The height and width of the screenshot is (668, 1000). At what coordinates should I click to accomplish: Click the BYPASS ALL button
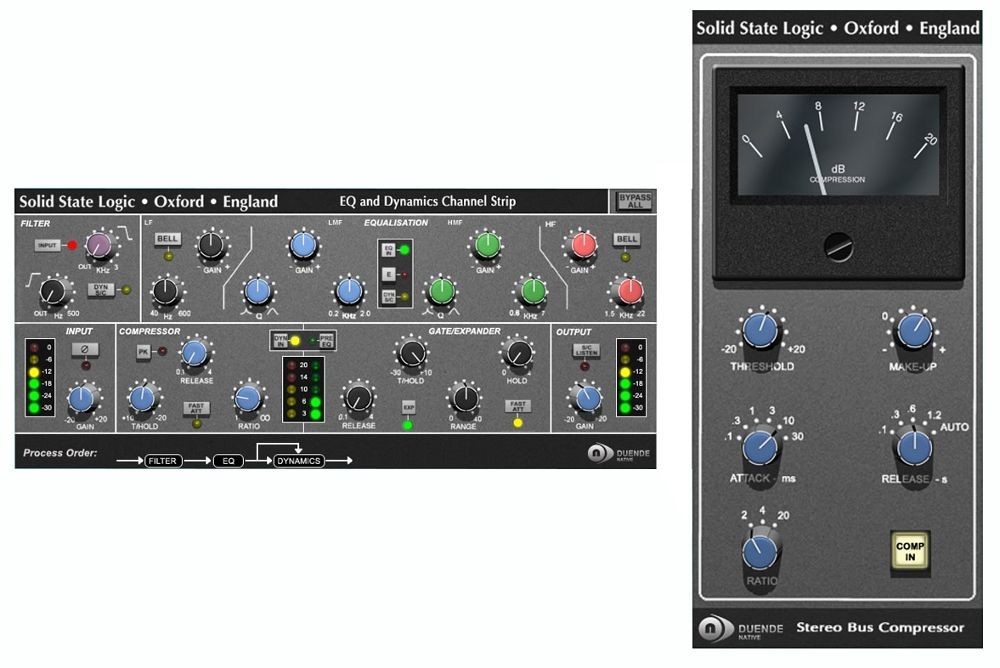635,201
